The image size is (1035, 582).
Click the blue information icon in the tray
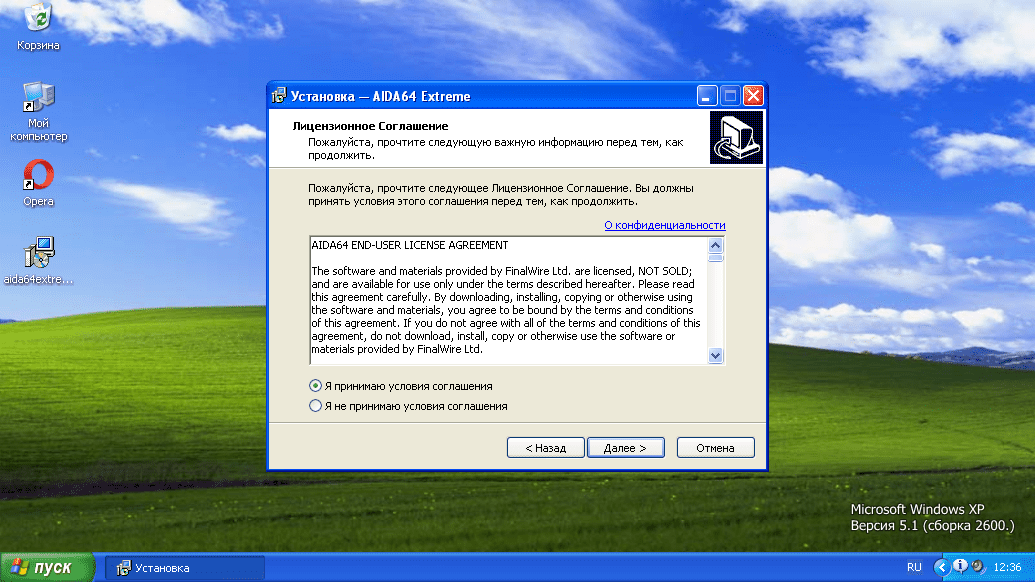click(x=960, y=566)
